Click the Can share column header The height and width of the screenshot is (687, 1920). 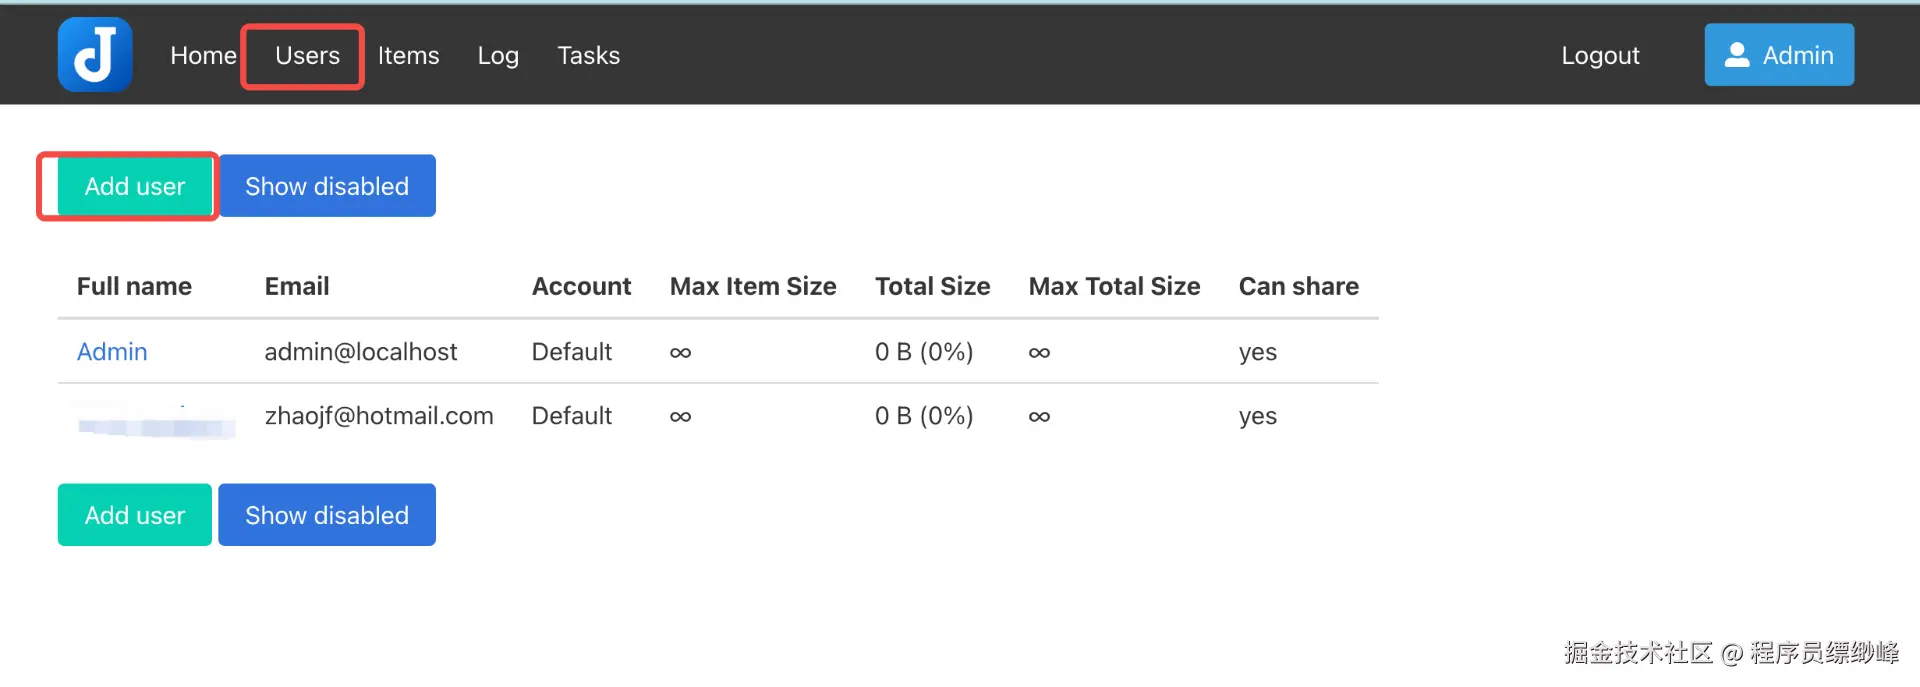[1298, 287]
